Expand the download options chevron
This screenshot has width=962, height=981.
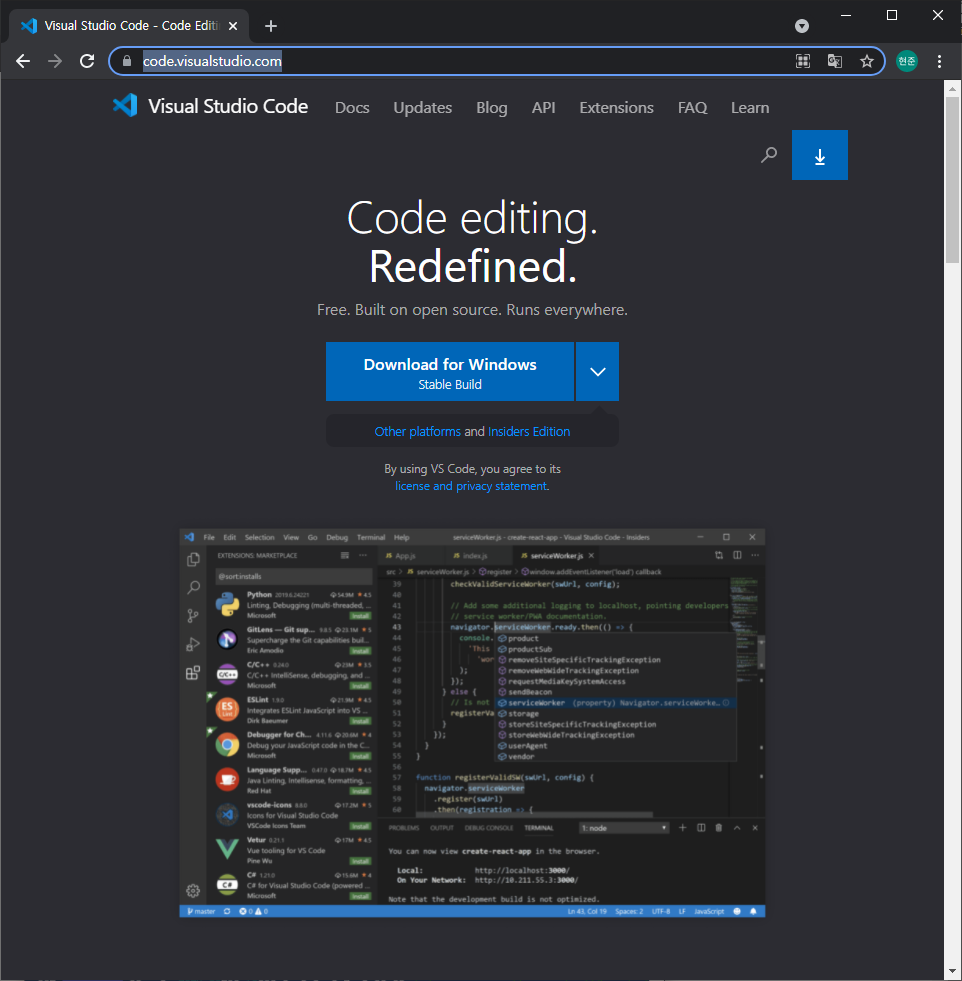coord(597,372)
